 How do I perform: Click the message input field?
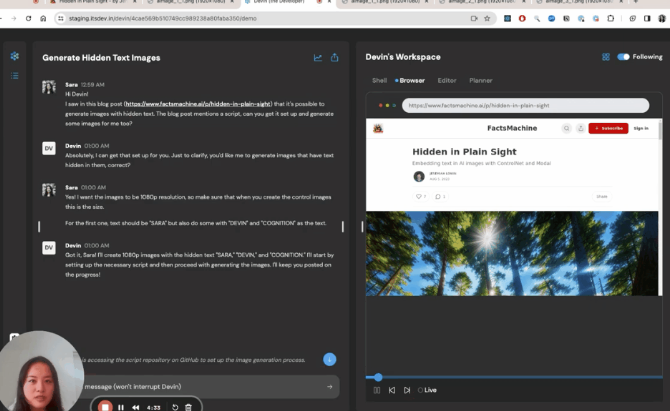[x=200, y=386]
